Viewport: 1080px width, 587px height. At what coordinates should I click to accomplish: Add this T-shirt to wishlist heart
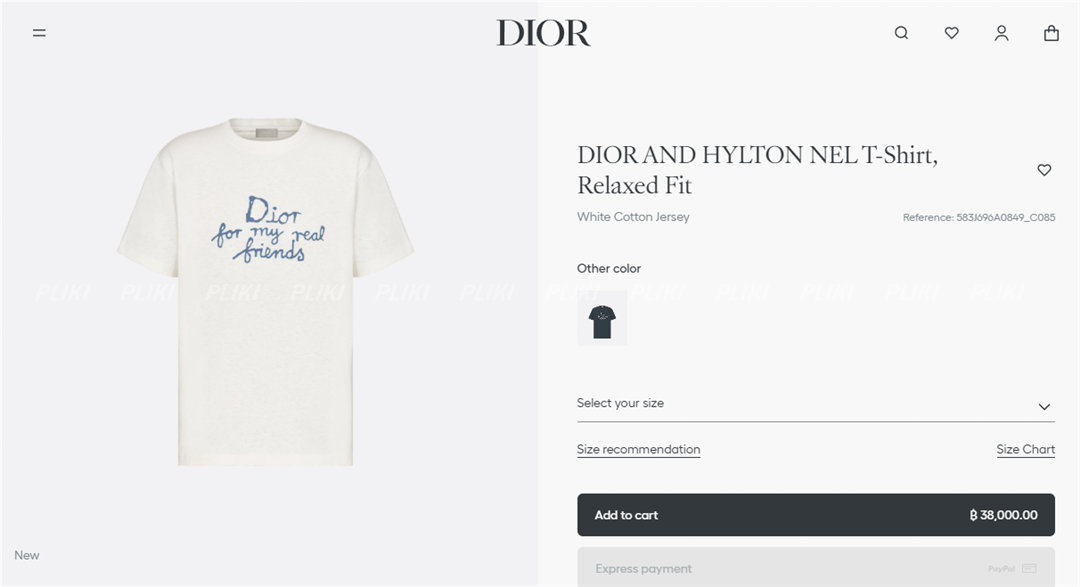pyautogui.click(x=1044, y=169)
